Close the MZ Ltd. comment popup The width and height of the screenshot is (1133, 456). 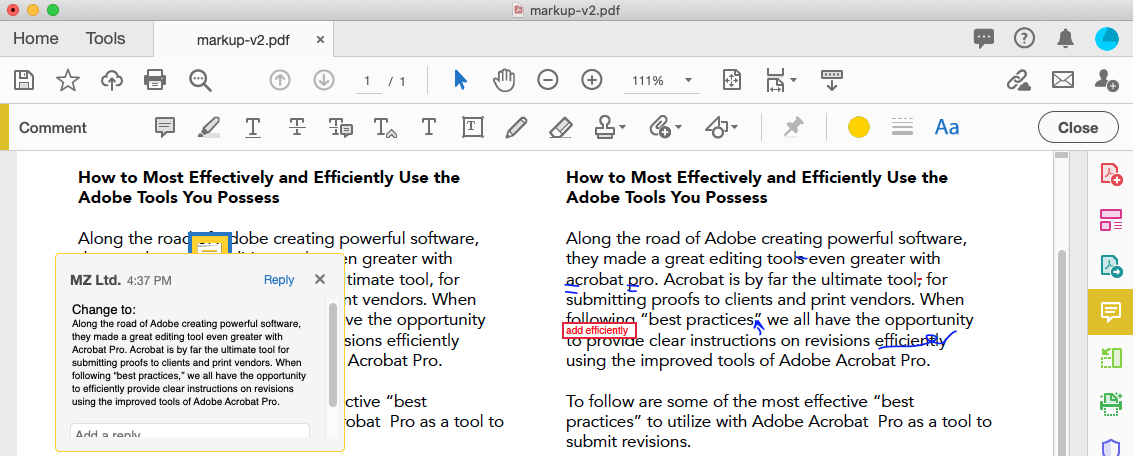tap(320, 279)
